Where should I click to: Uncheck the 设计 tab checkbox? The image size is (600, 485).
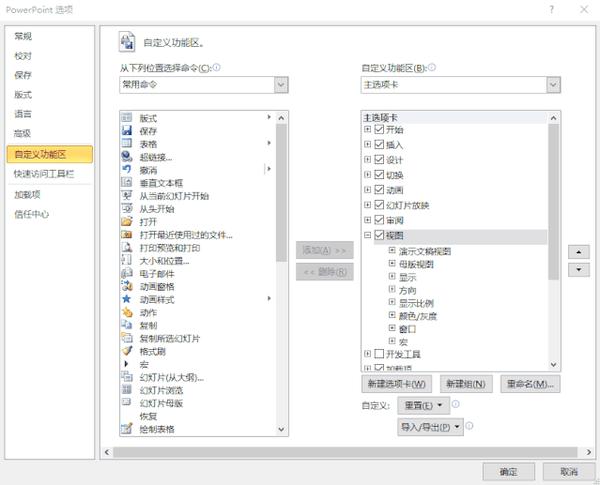(379, 159)
